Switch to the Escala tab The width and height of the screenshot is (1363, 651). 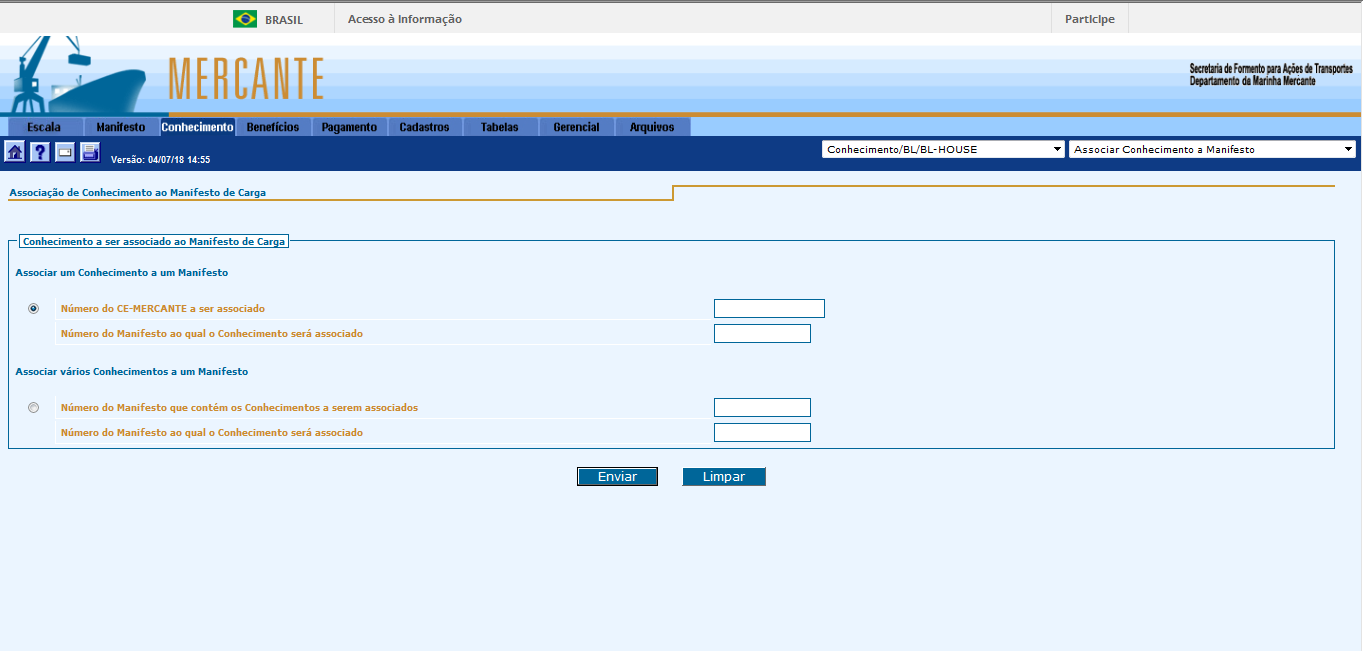click(44, 127)
